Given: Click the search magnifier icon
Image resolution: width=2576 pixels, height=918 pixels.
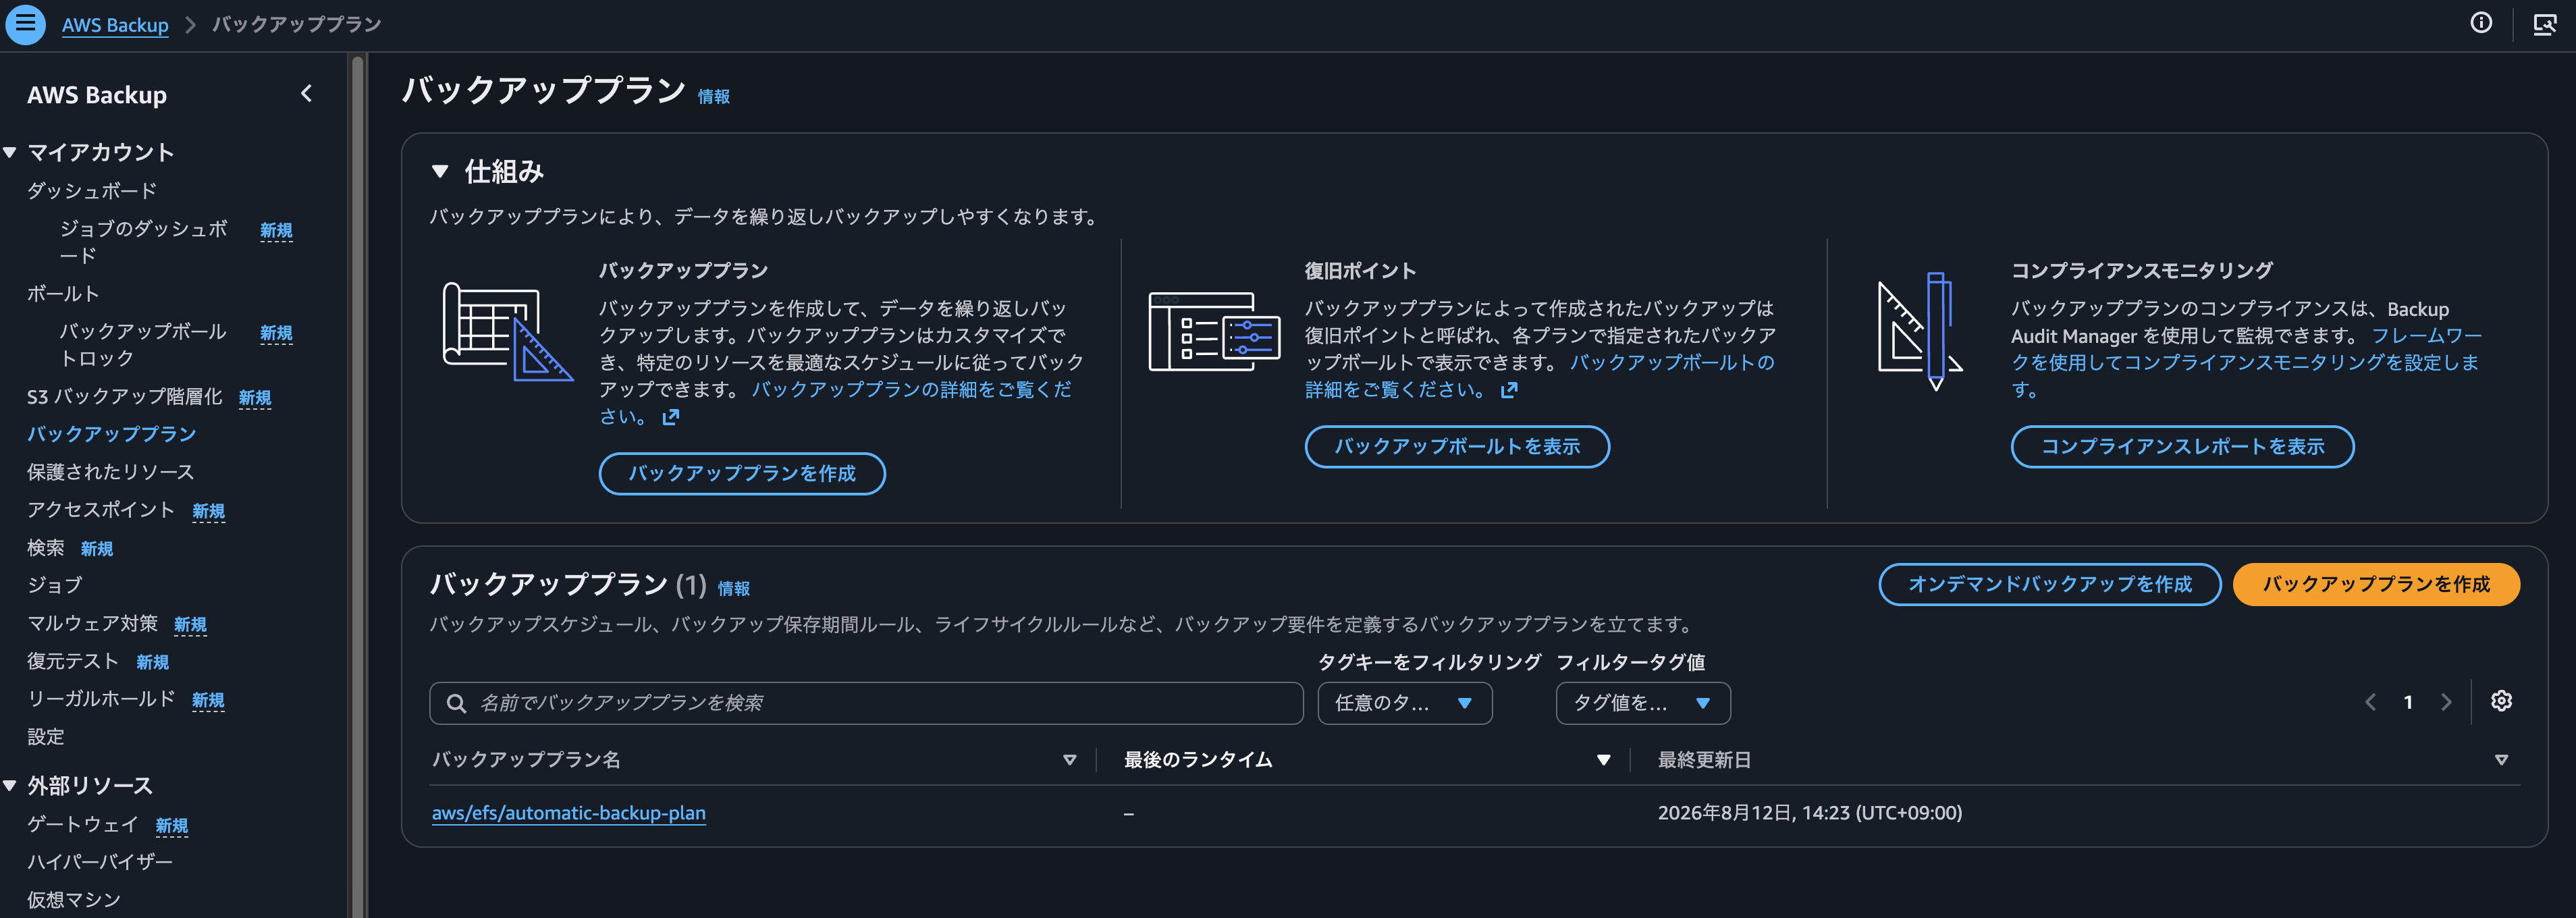Looking at the screenshot, I should [x=456, y=703].
